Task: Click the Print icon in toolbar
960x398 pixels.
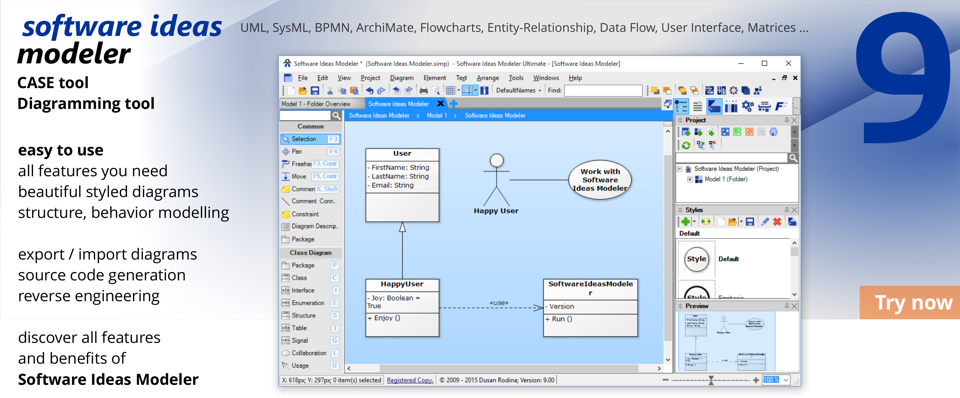Action: [424, 91]
